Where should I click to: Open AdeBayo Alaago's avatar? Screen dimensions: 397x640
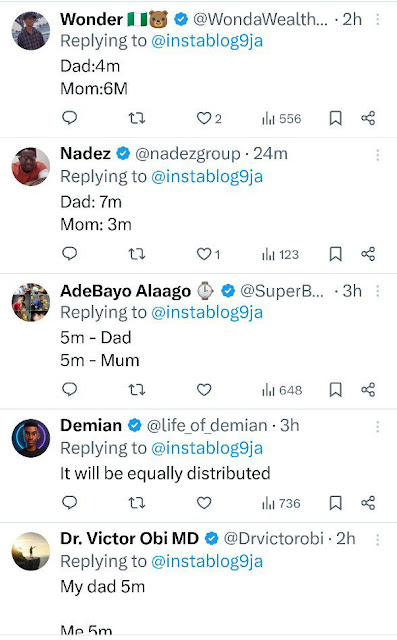click(31, 302)
